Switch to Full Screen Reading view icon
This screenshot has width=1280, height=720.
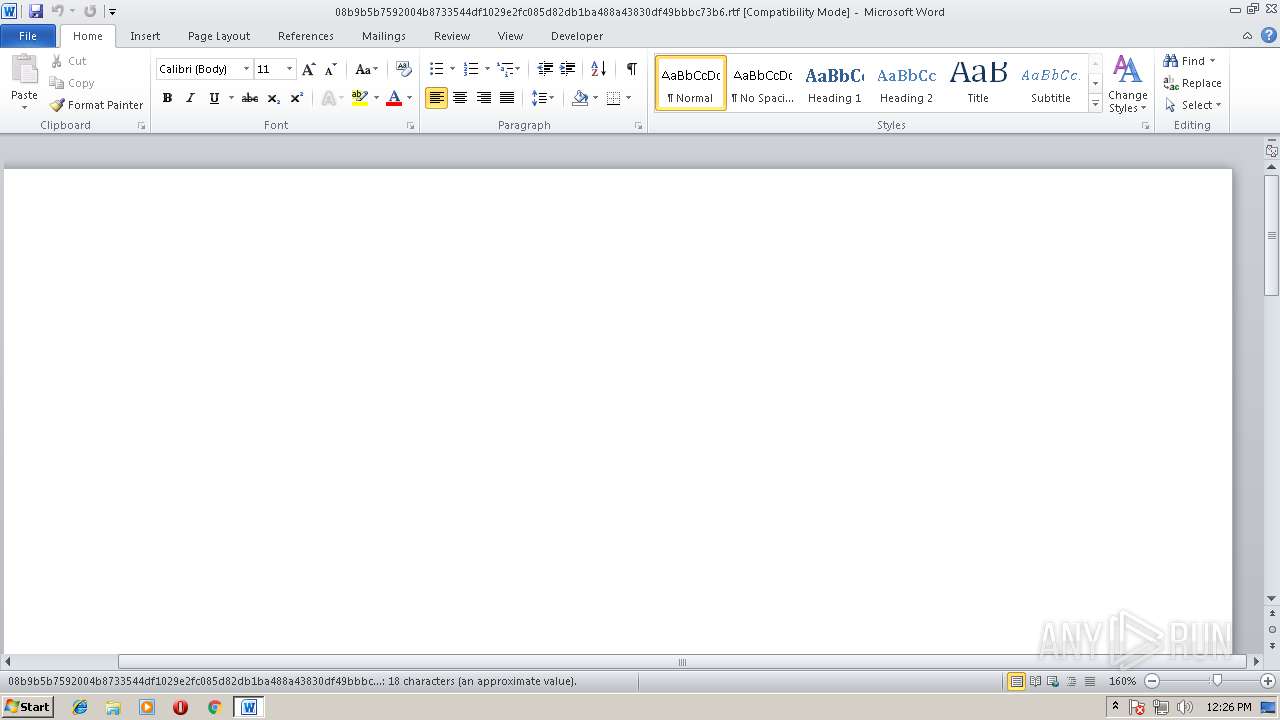coord(1035,681)
